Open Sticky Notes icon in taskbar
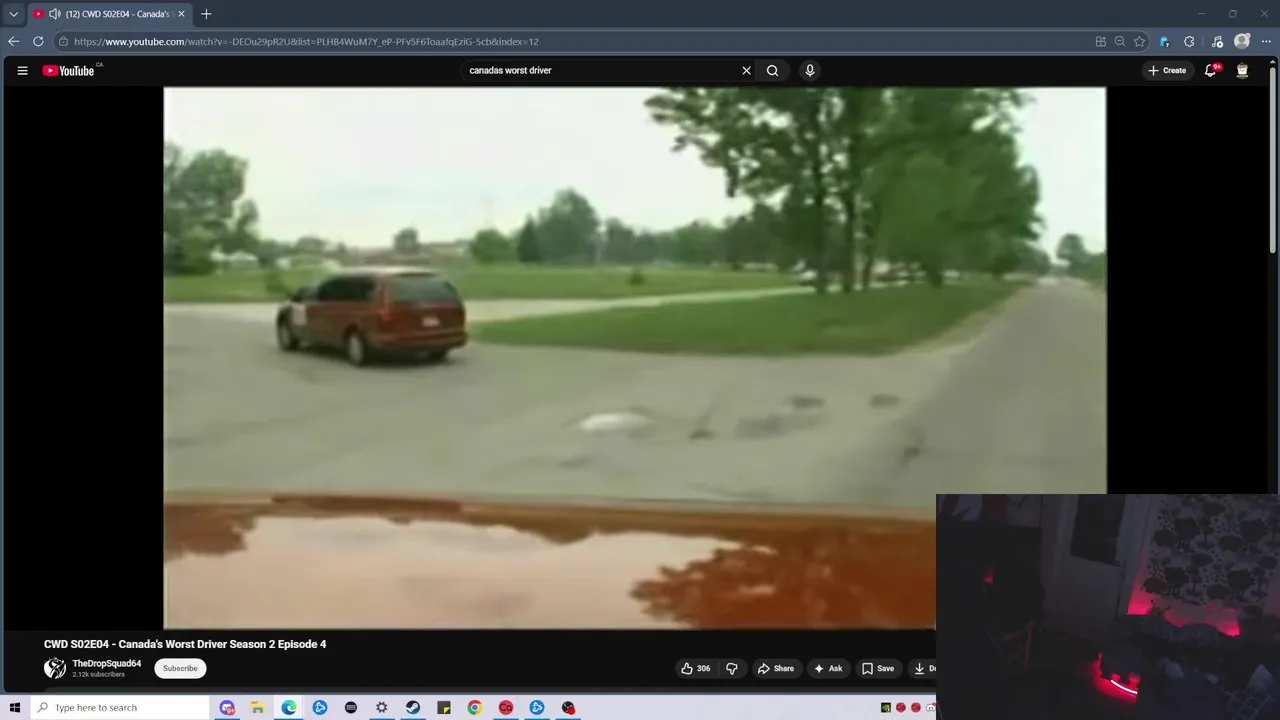The width and height of the screenshot is (1280, 720). 444,707
